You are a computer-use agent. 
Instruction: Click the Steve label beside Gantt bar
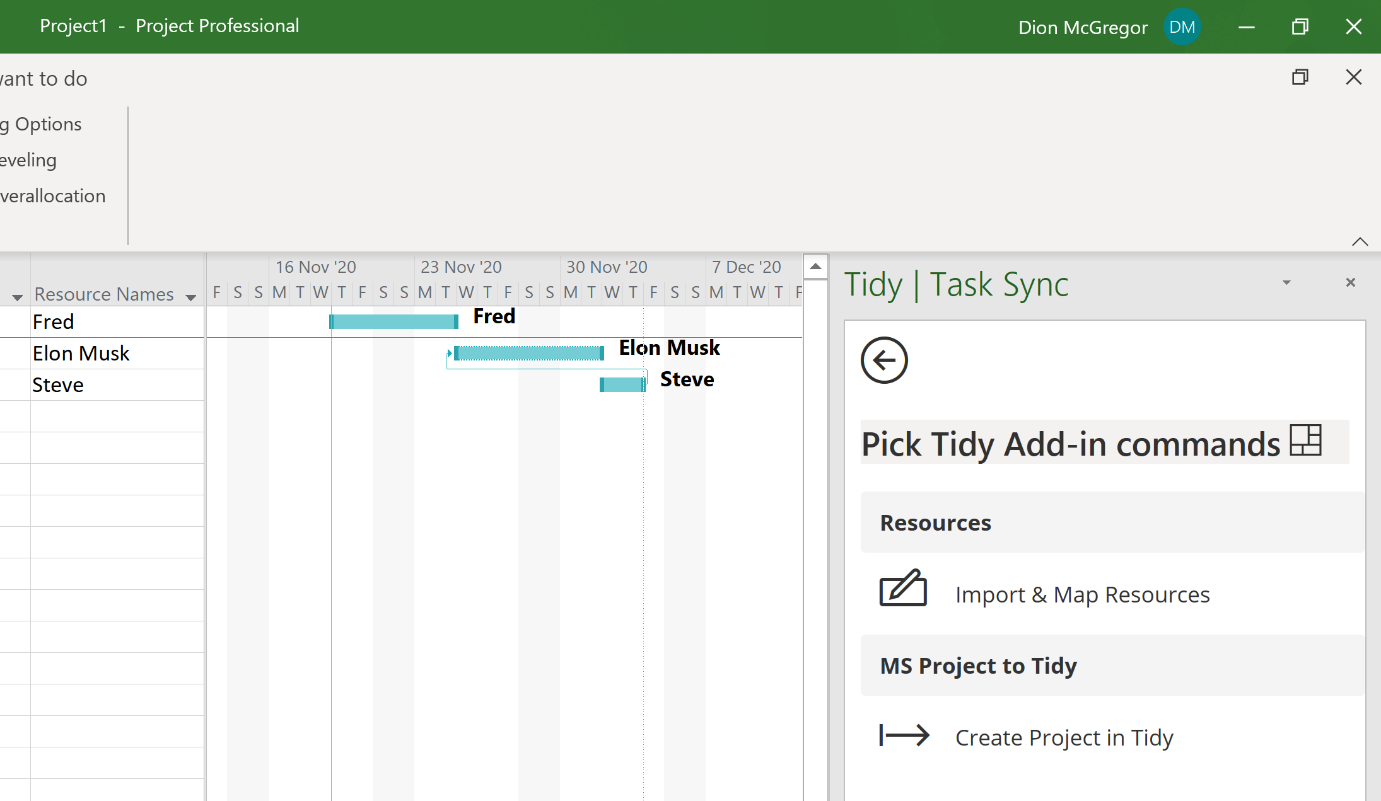coord(687,380)
